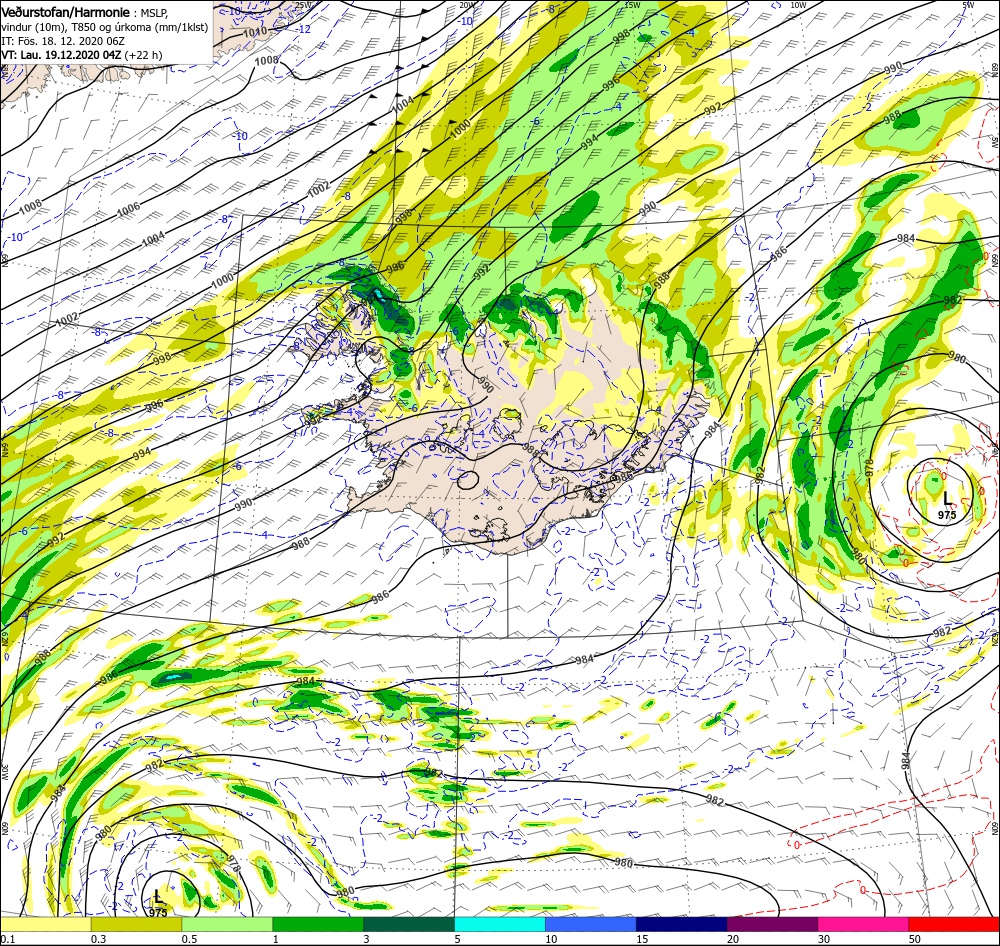Viewport: 1000px width, 946px height.
Task: Click the '25W' longitude label at top
Action: coord(305,5)
